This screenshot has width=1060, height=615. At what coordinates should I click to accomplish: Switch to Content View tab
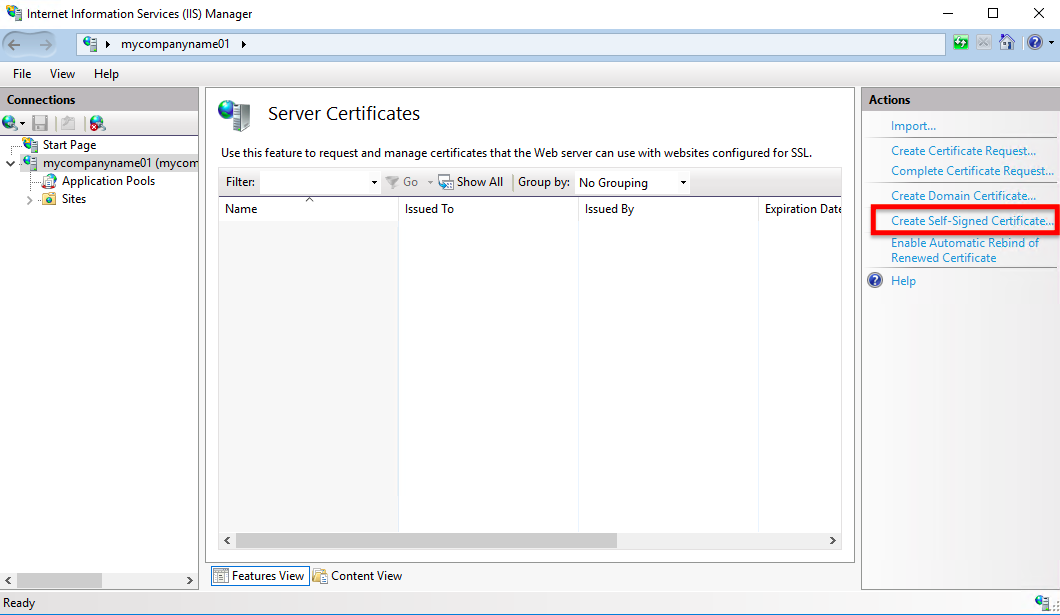(358, 576)
